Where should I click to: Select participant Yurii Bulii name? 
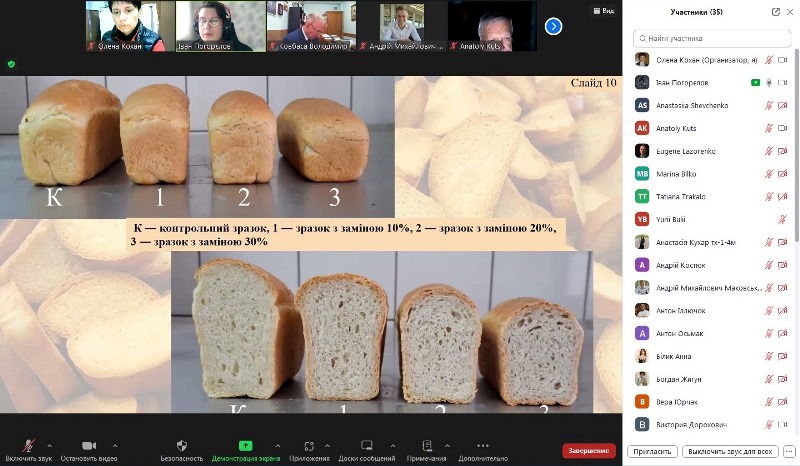[x=670, y=219]
